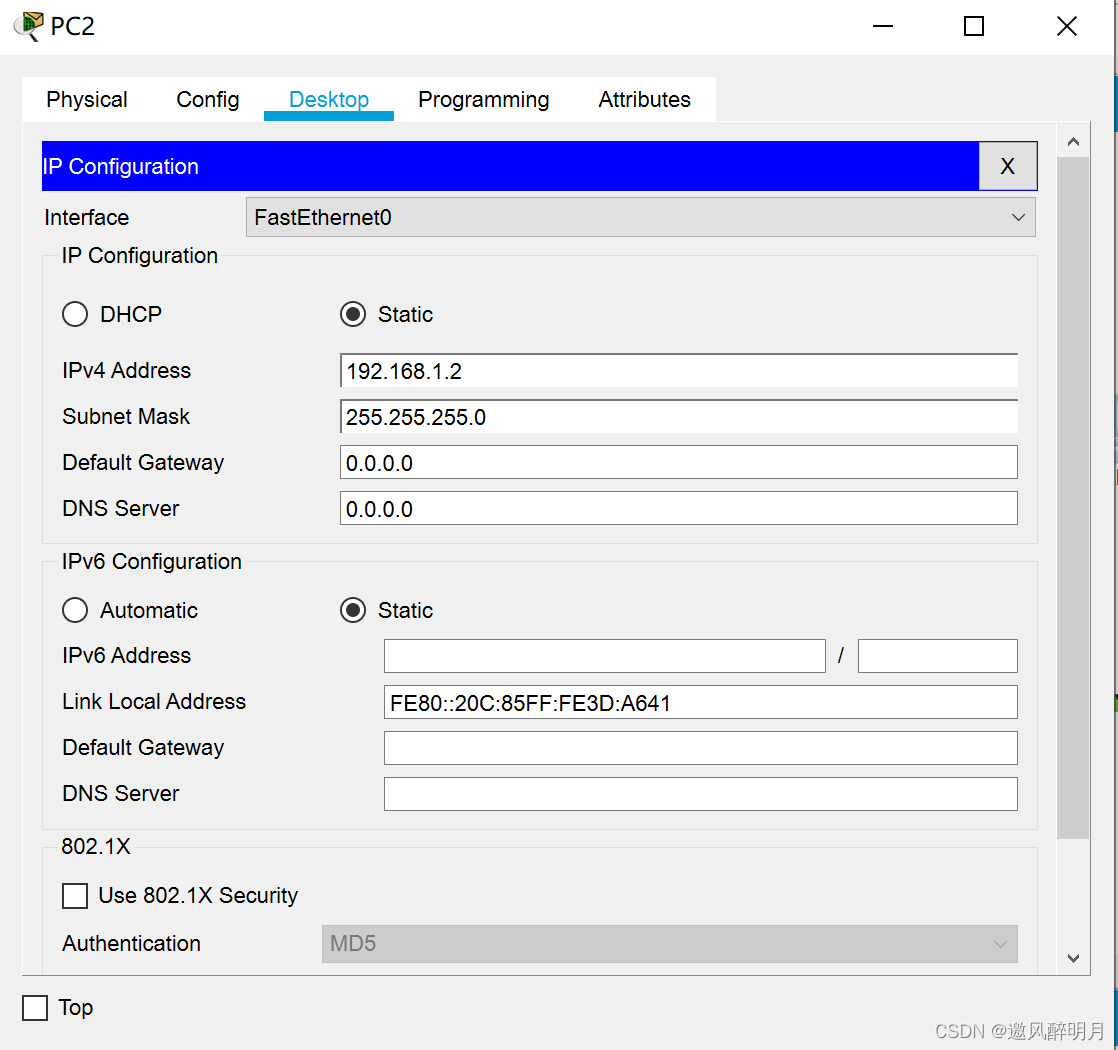This screenshot has width=1118, height=1050.
Task: Switch to the Physical tab
Action: pyautogui.click(x=87, y=99)
